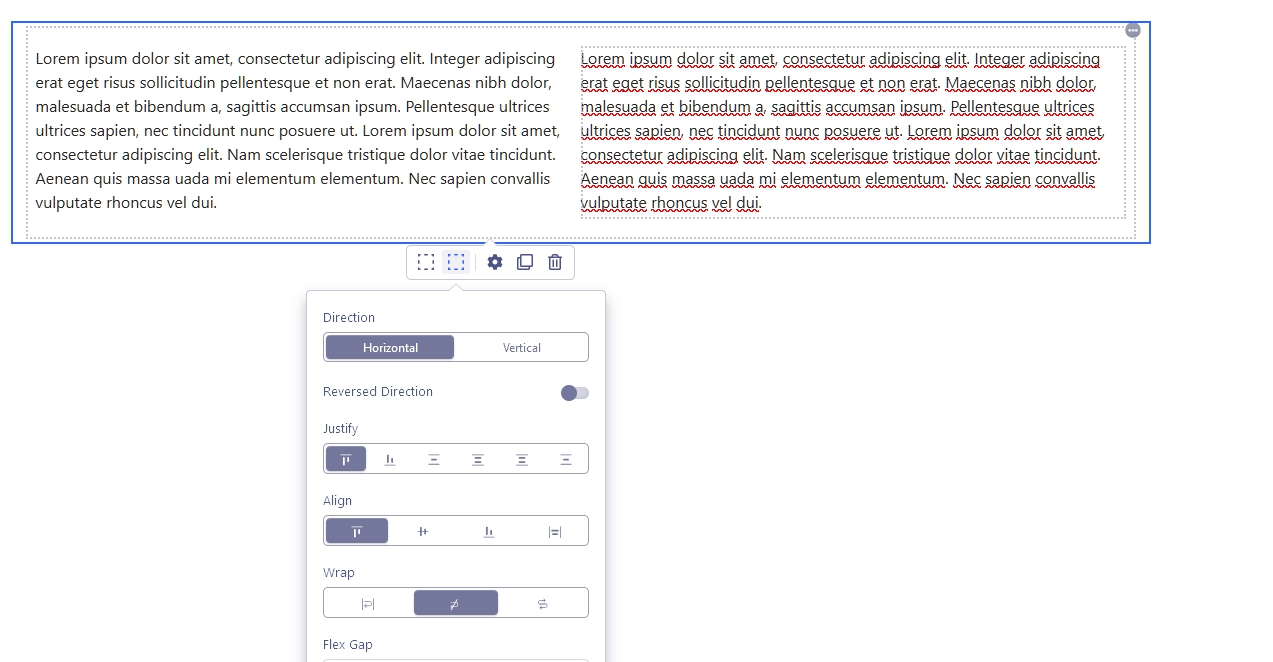Select the second Align icon option
Screen dimensions: 1273x662
tap(423, 531)
